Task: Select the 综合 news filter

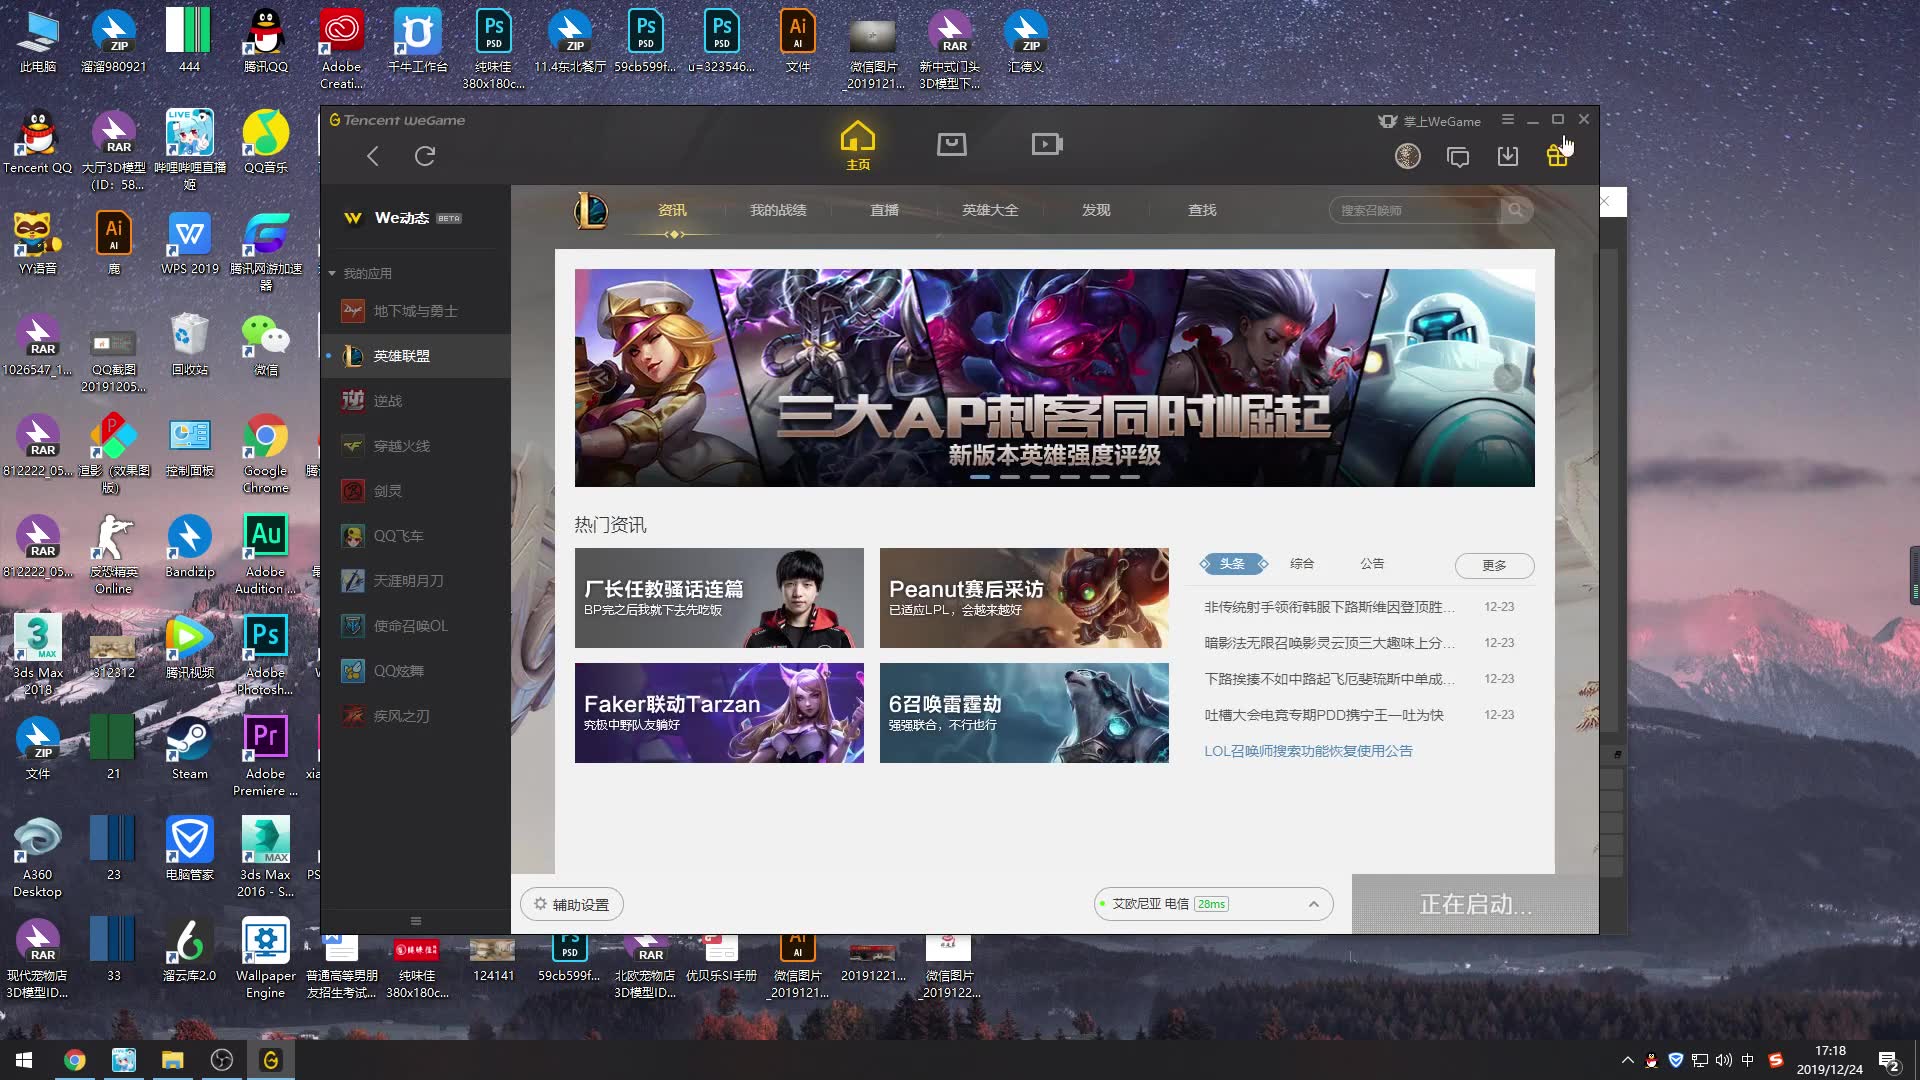Action: (1302, 564)
